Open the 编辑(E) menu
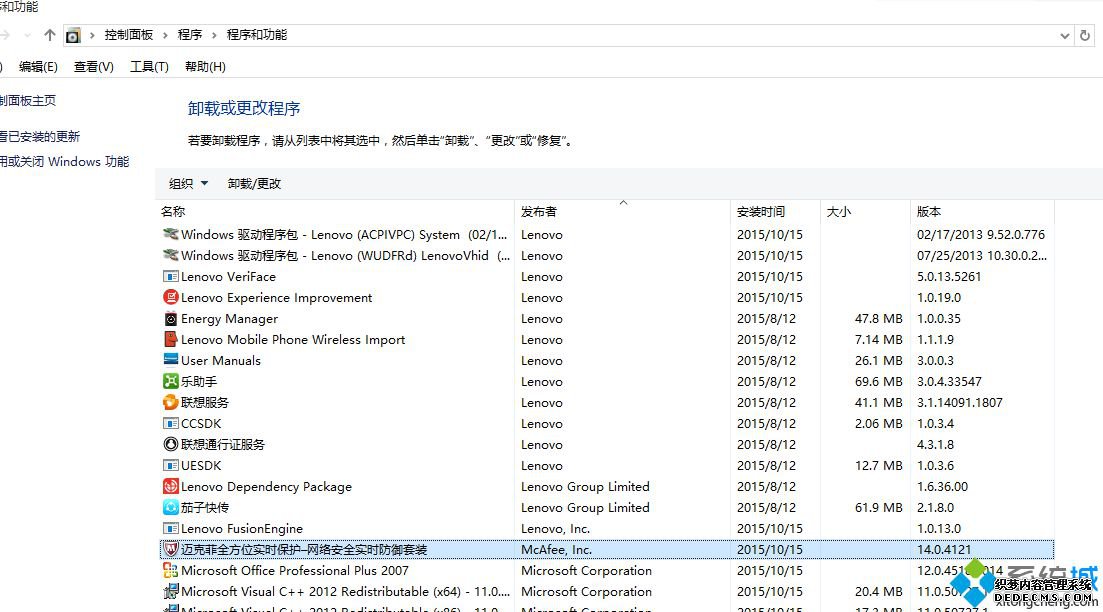This screenshot has width=1103, height=612. (x=38, y=67)
